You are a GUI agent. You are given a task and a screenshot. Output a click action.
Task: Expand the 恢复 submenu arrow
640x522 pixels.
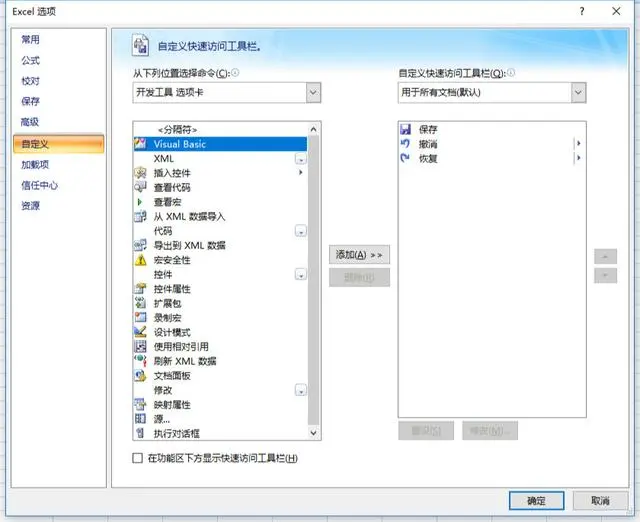[x=578, y=158]
